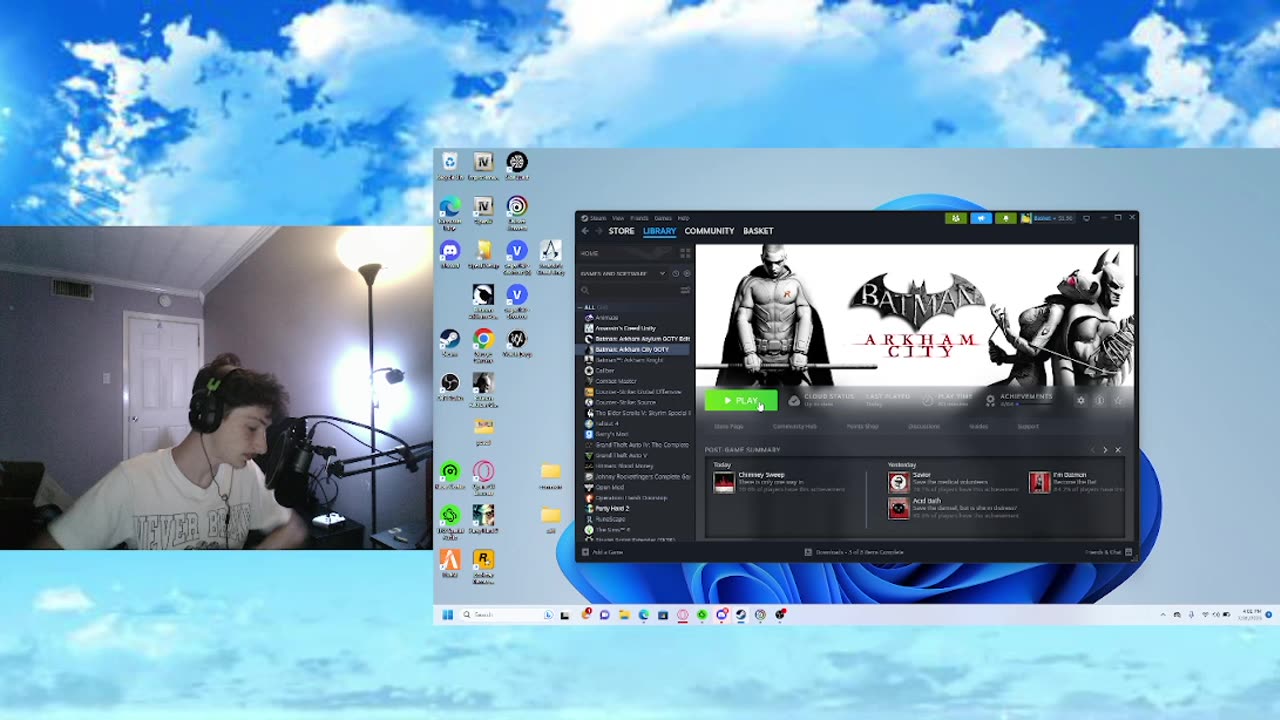This screenshot has height=720, width=1280.
Task: Click Steam's back navigation arrow
Action: click(585, 231)
